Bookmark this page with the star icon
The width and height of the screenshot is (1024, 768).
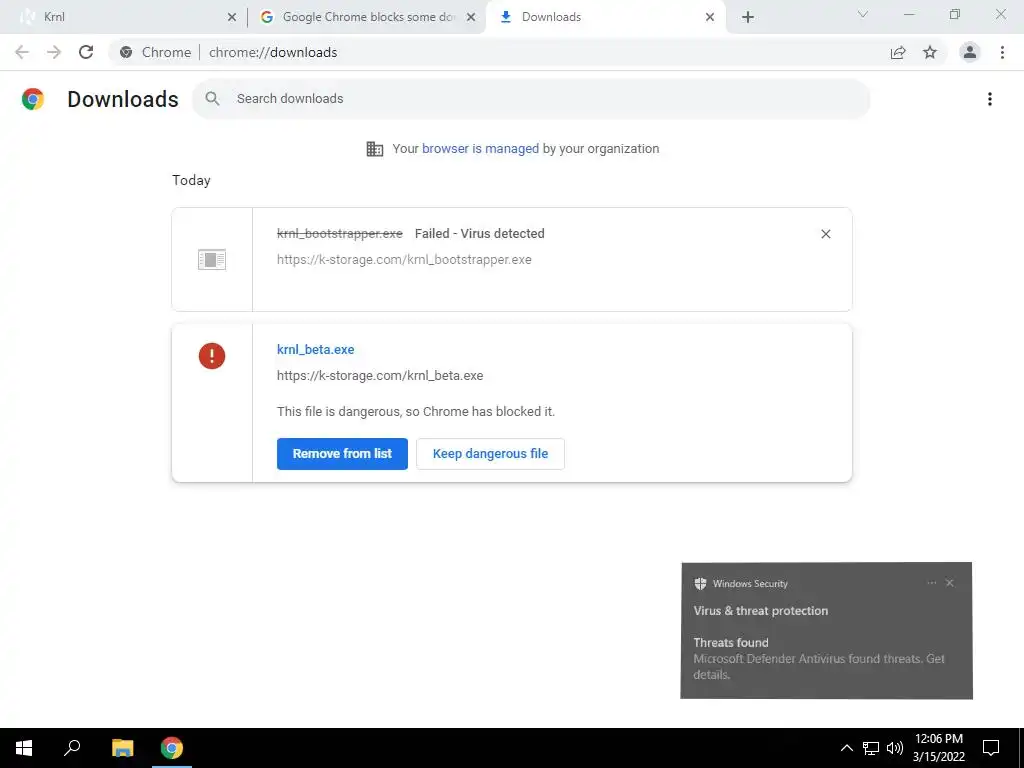(x=930, y=52)
